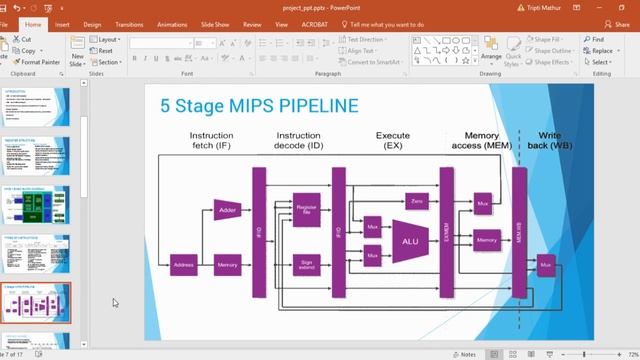Open the Review tab
This screenshot has height=360, width=640.
pyautogui.click(x=252, y=24)
